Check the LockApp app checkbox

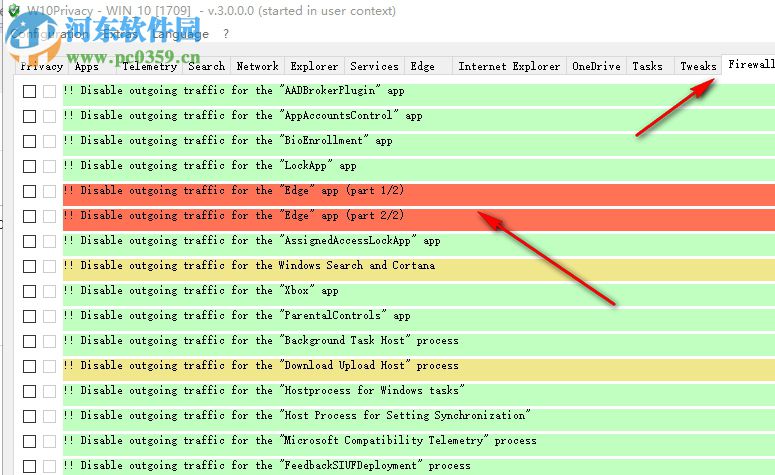(x=29, y=166)
